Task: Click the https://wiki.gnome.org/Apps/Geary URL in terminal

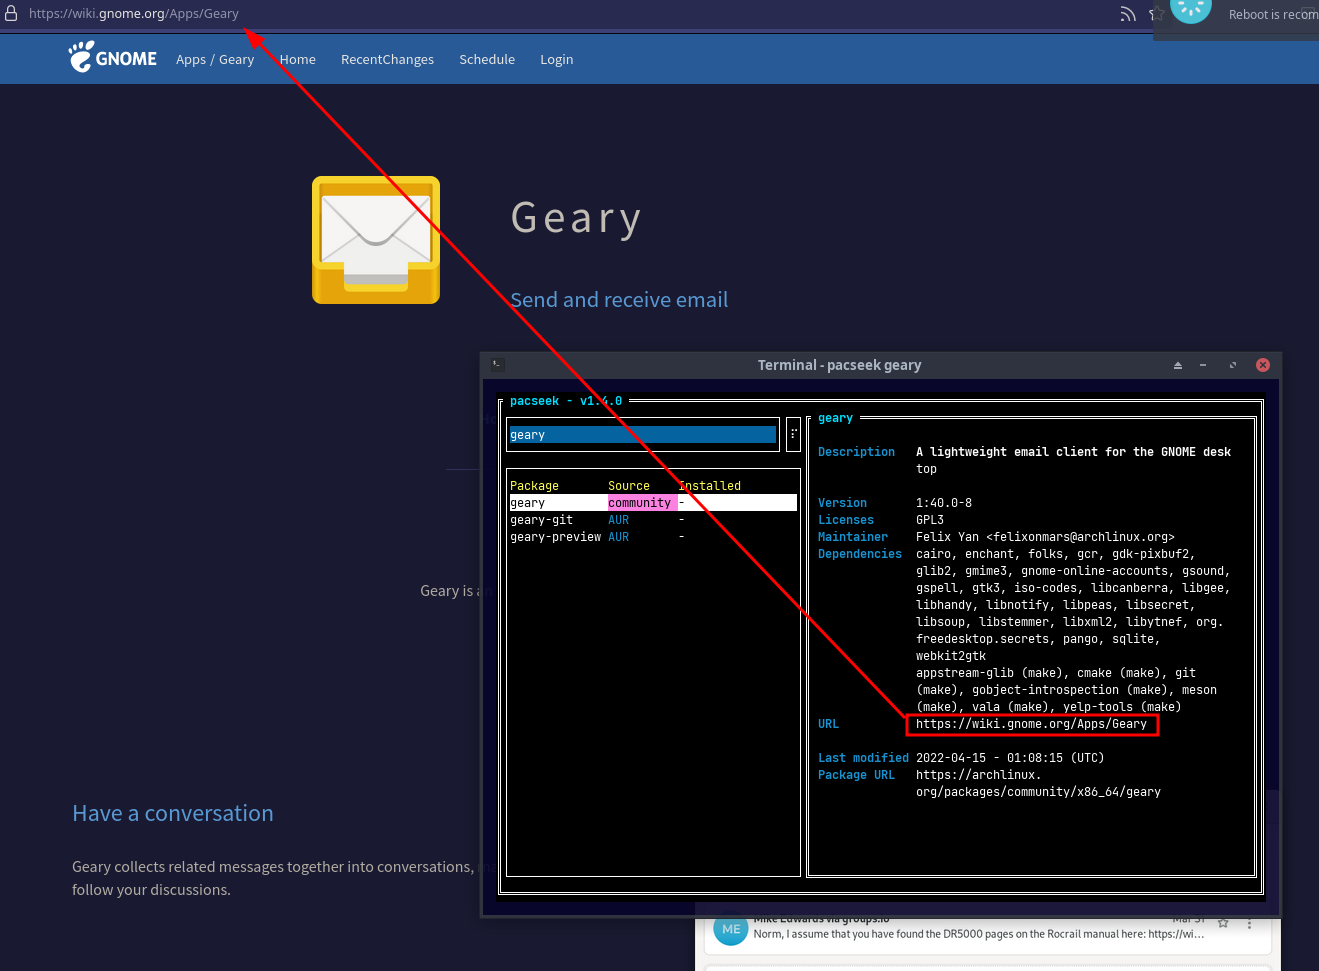Action: click(x=1031, y=724)
